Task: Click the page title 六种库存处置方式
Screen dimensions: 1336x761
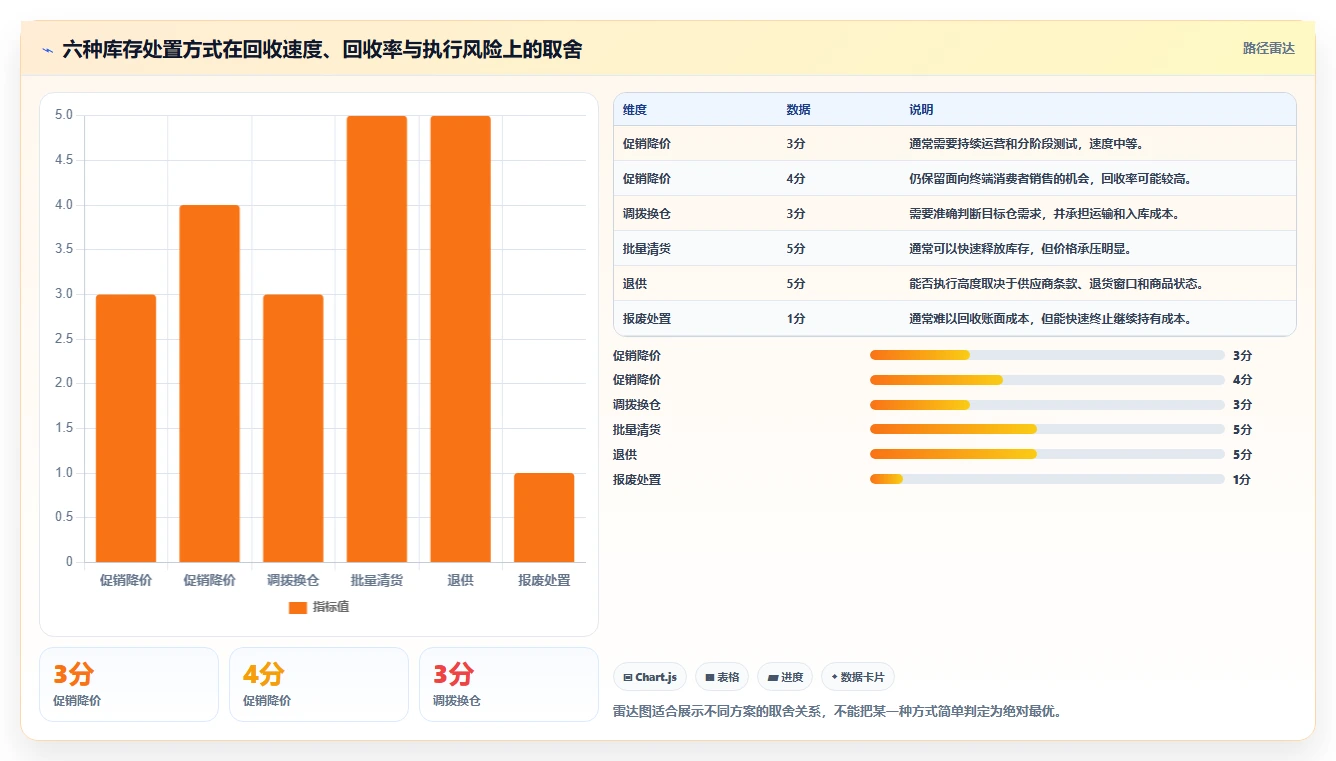Action: coord(322,49)
